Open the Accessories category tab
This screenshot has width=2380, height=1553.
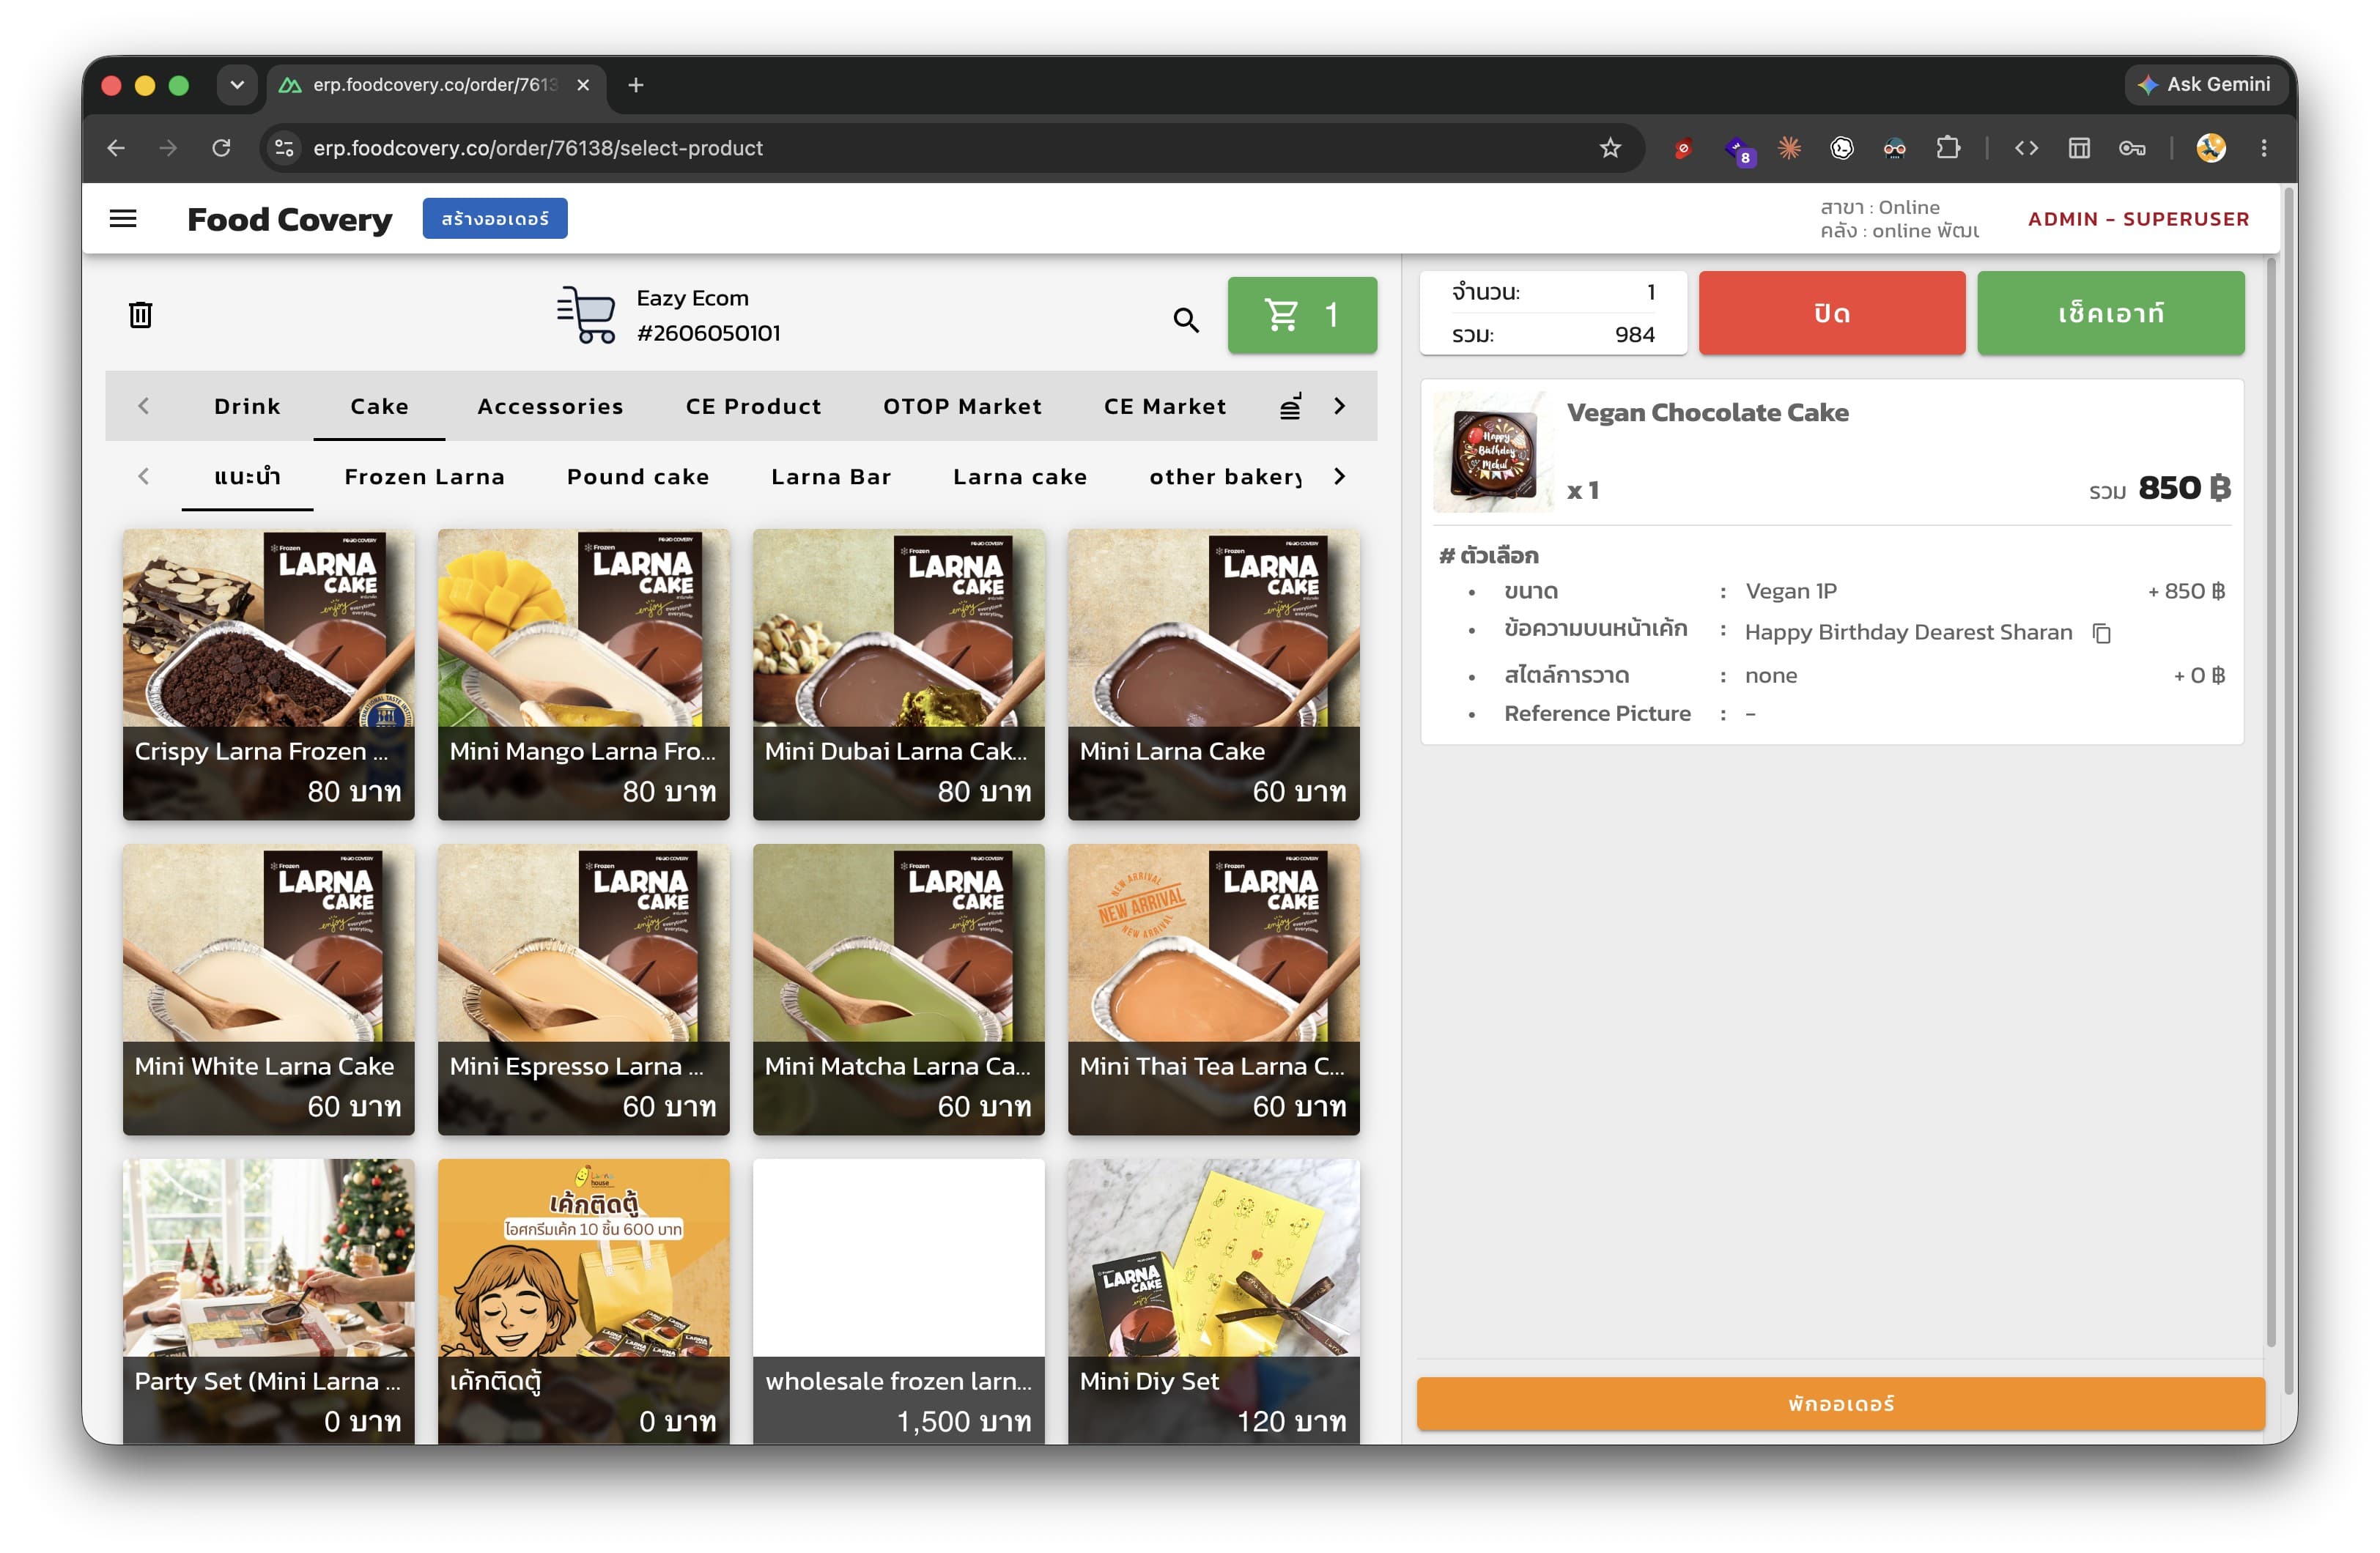(550, 406)
